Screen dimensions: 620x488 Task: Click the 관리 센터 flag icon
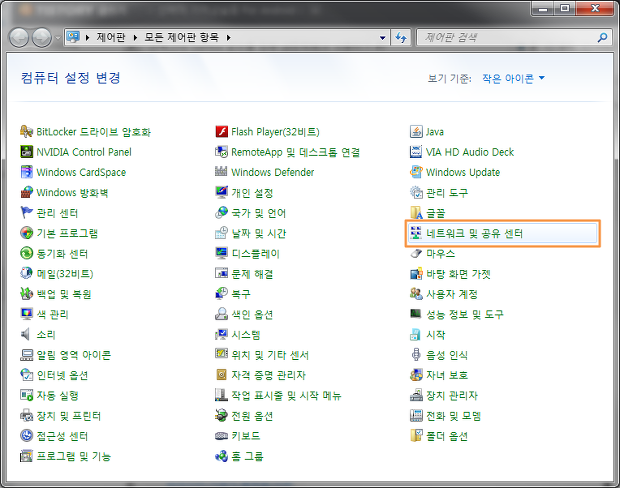(26, 213)
